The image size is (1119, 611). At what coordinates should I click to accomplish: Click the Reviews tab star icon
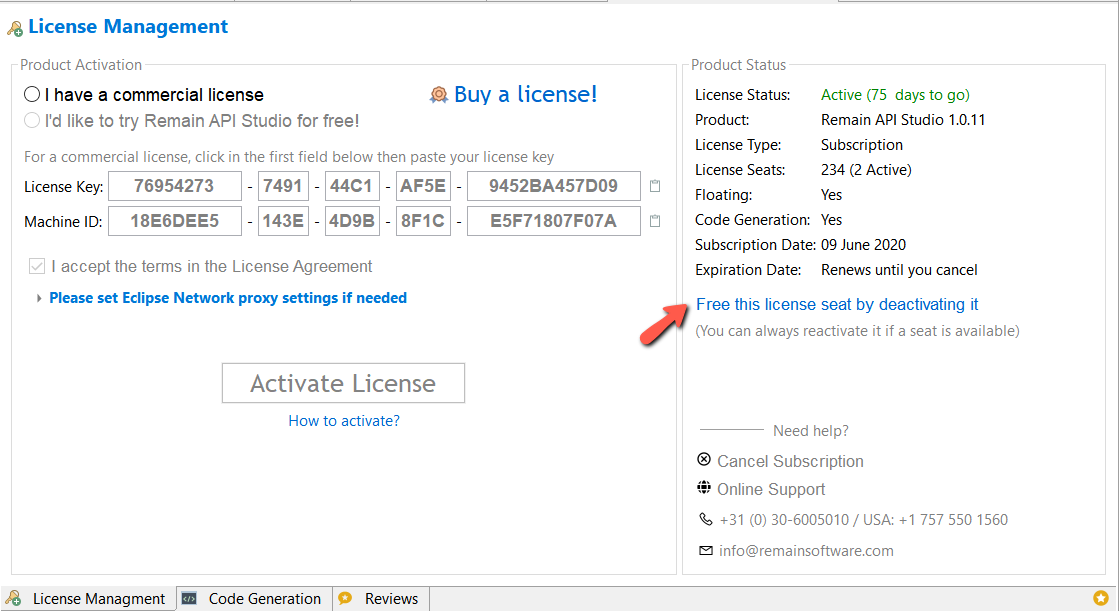[345, 598]
